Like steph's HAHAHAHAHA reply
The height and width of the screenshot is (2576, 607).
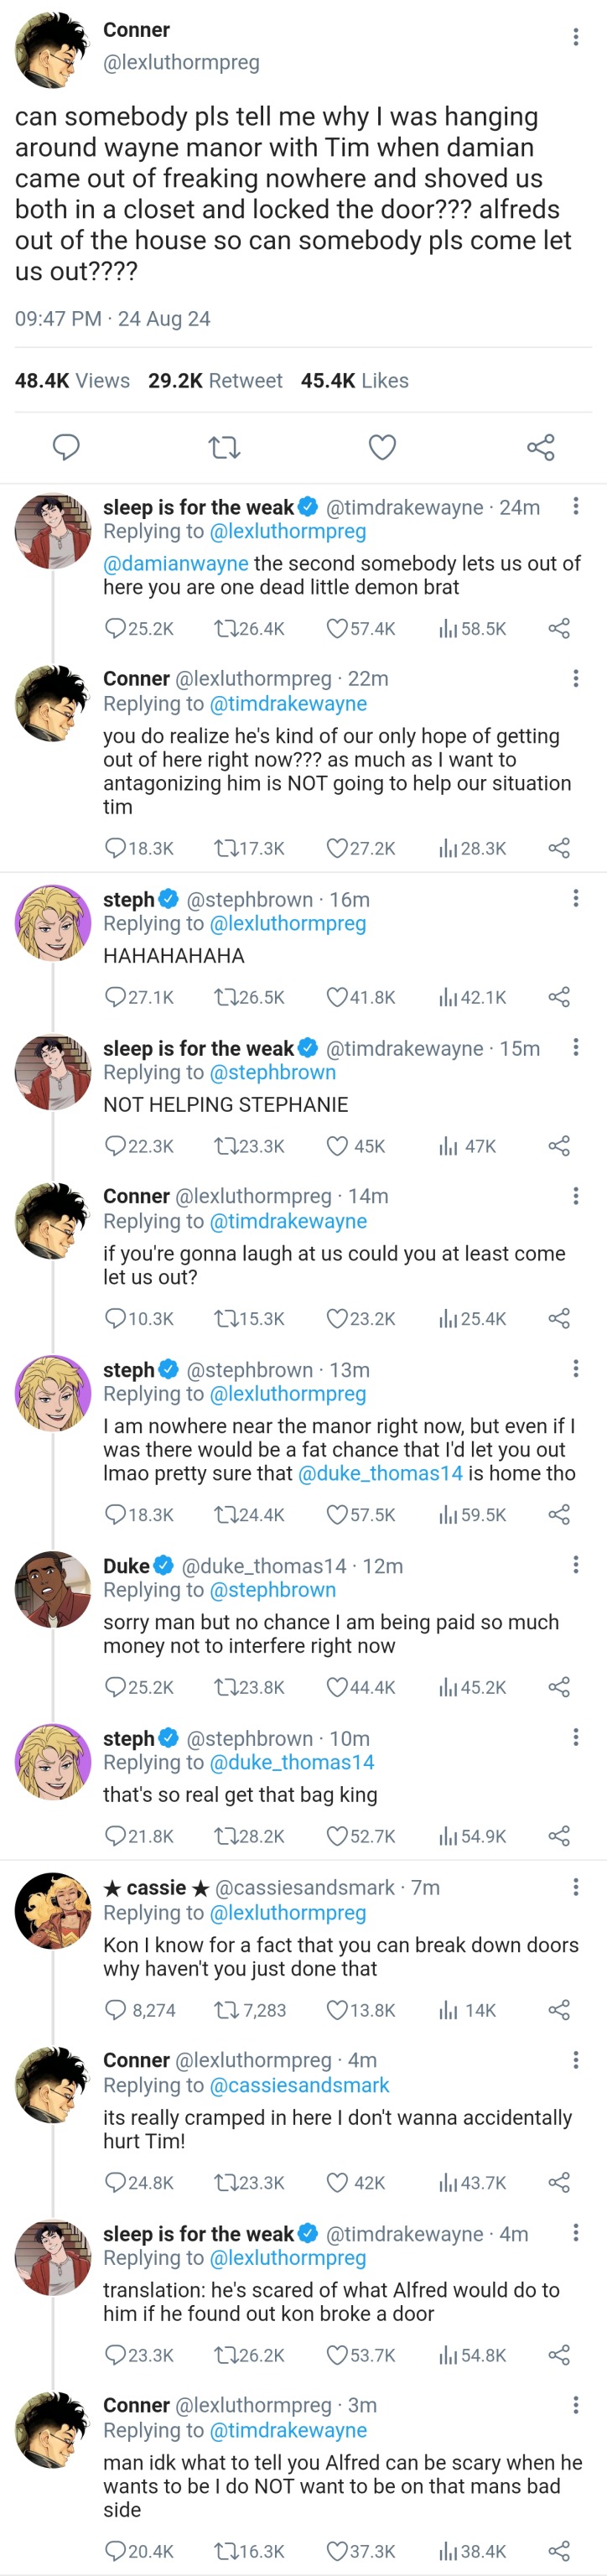tap(338, 997)
